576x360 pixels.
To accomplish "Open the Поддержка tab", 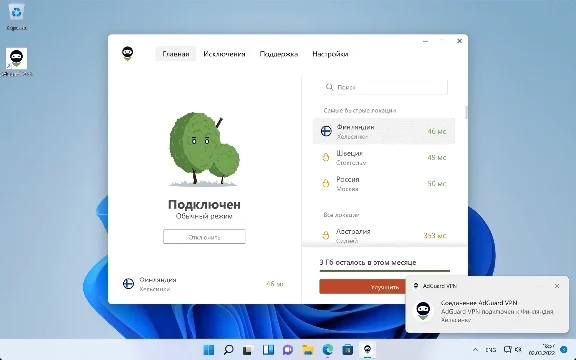I will tap(278, 54).
